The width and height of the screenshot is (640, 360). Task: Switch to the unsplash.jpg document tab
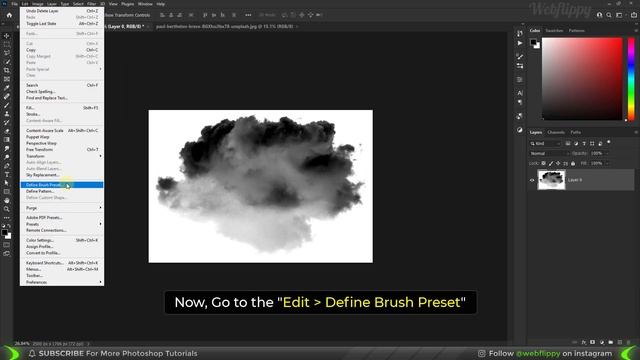[x=224, y=26]
